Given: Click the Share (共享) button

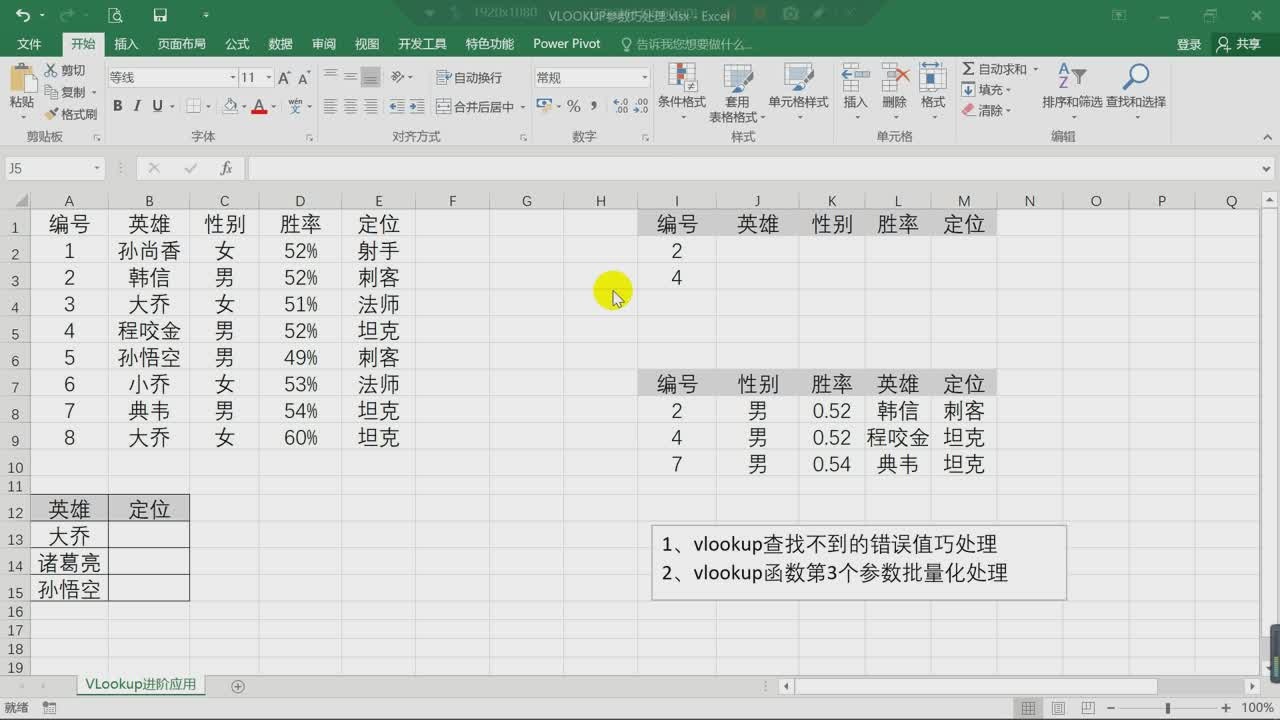Looking at the screenshot, I should pyautogui.click(x=1238, y=44).
